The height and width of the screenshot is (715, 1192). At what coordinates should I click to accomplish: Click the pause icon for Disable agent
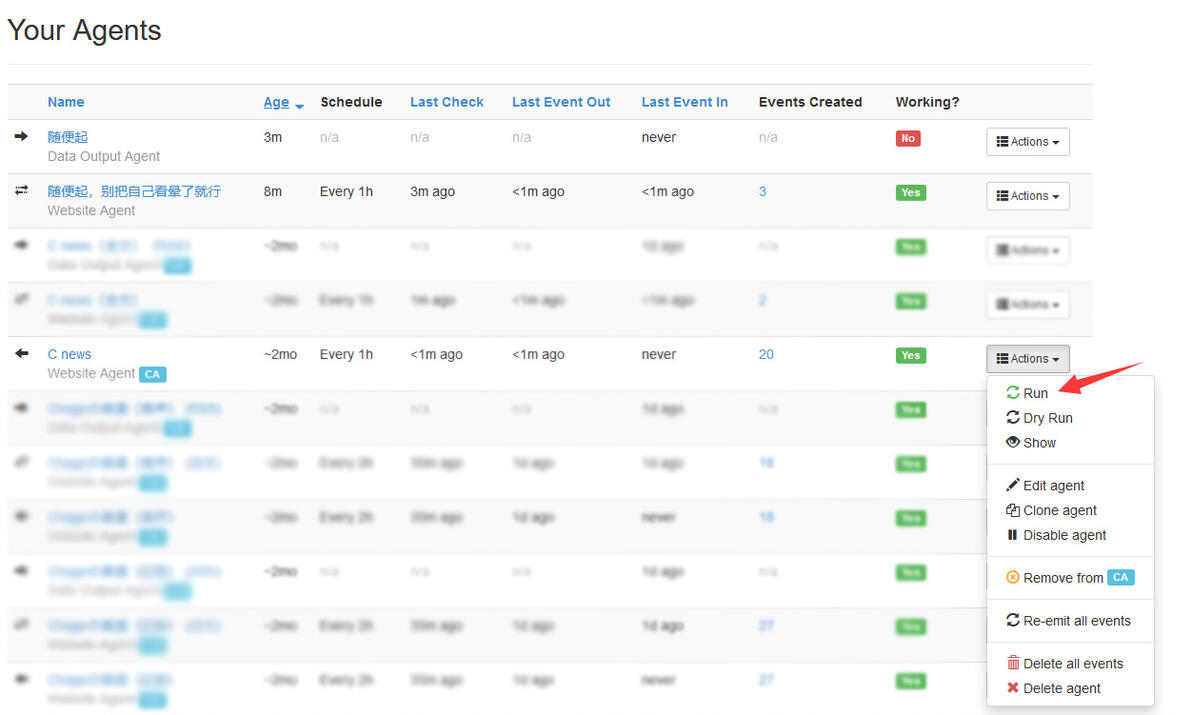point(1013,535)
